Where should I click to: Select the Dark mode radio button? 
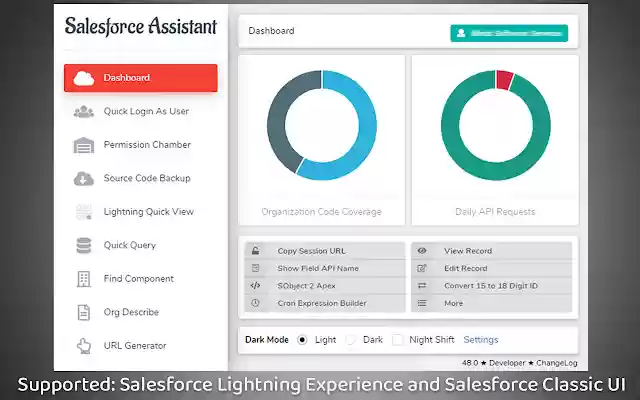(x=351, y=340)
